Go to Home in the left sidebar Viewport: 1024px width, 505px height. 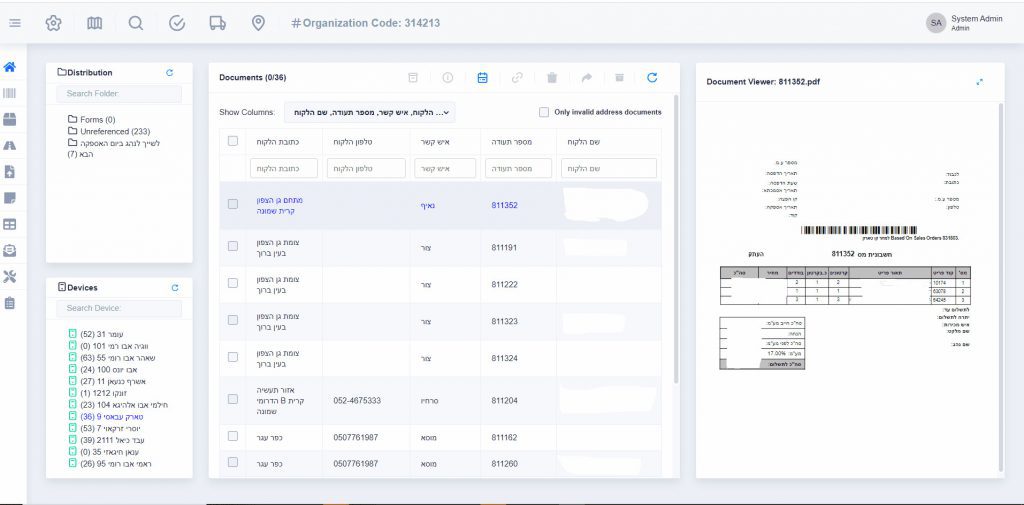tap(10, 67)
